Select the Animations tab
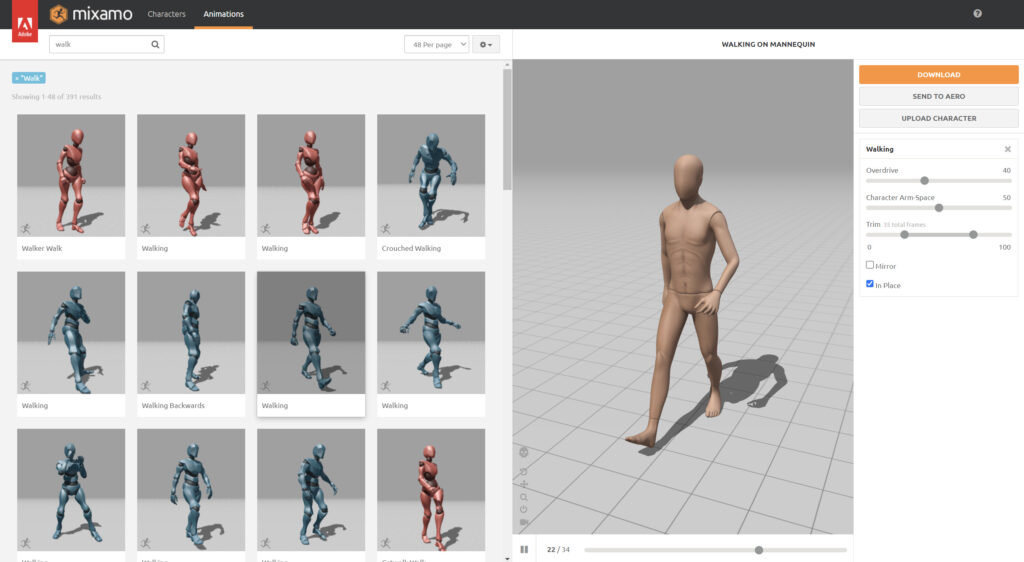 pyautogui.click(x=223, y=14)
